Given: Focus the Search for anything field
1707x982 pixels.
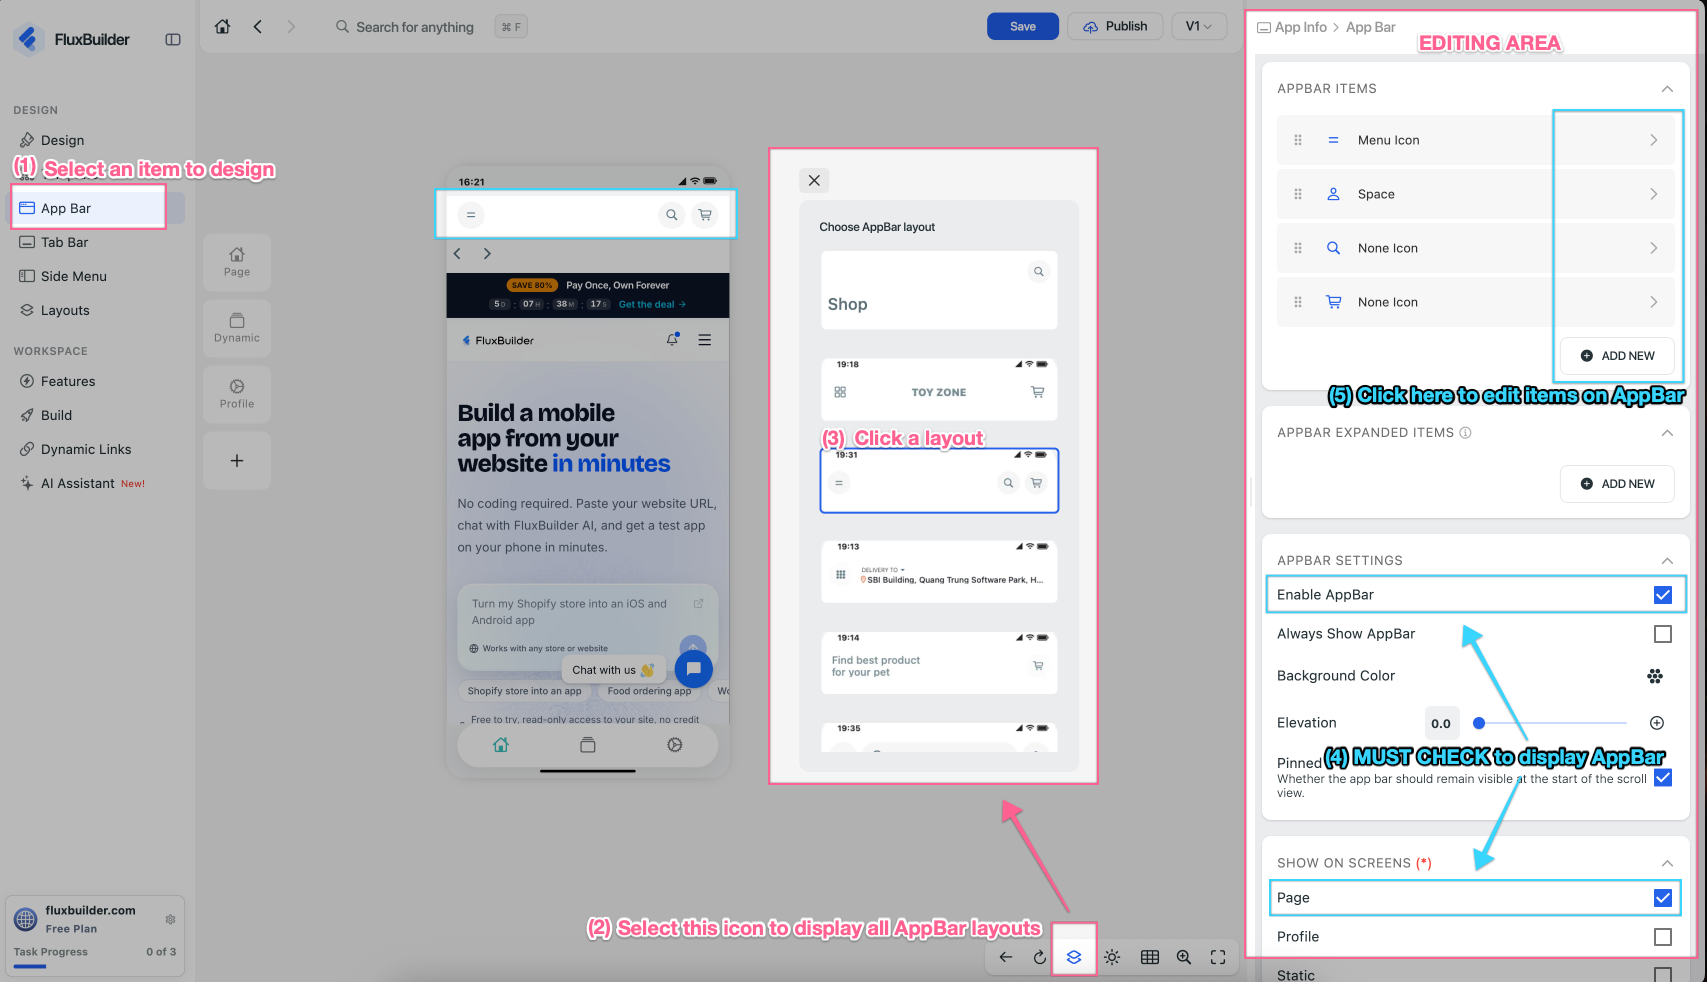Looking at the screenshot, I should (415, 27).
